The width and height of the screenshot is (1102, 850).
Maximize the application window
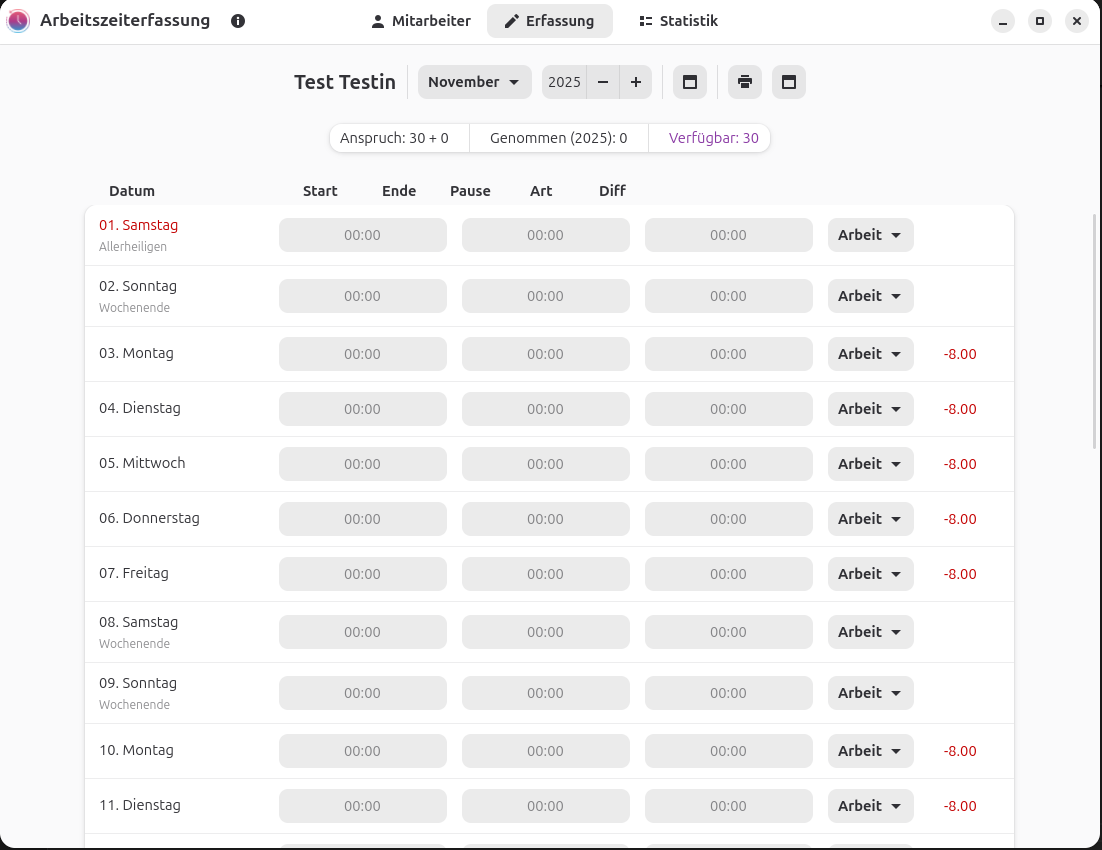[1040, 21]
